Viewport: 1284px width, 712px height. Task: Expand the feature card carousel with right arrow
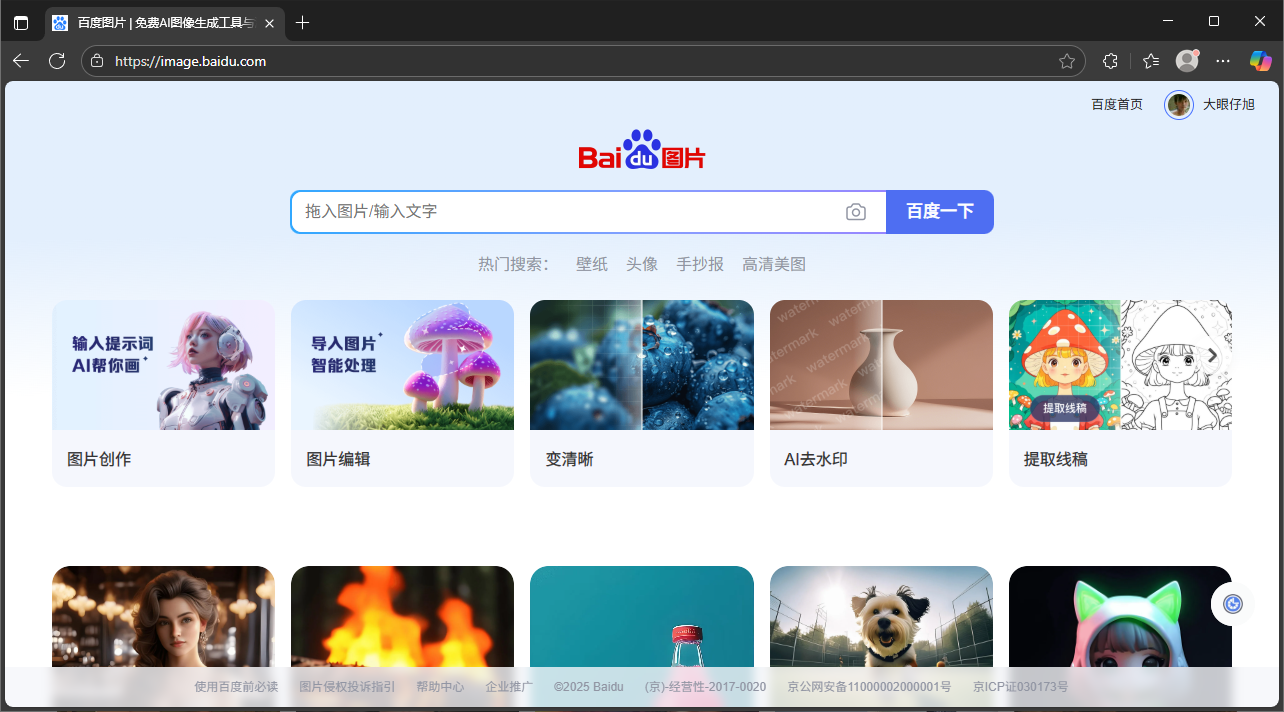click(x=1212, y=355)
